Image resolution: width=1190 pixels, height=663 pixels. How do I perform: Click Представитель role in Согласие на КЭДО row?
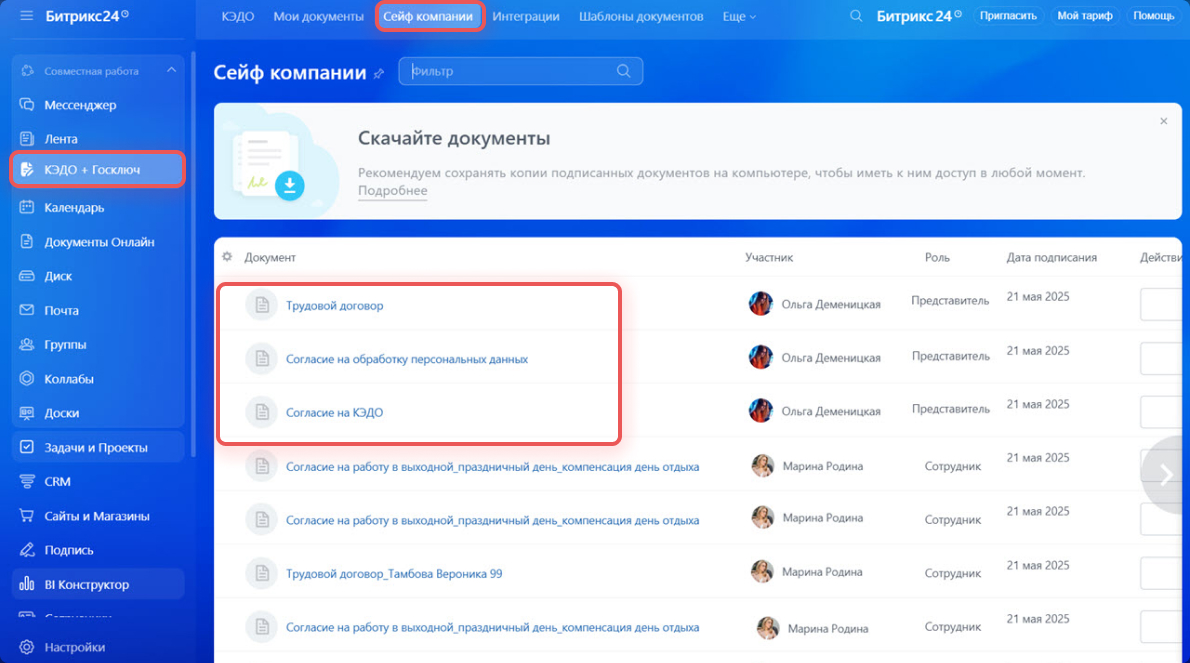coord(951,409)
